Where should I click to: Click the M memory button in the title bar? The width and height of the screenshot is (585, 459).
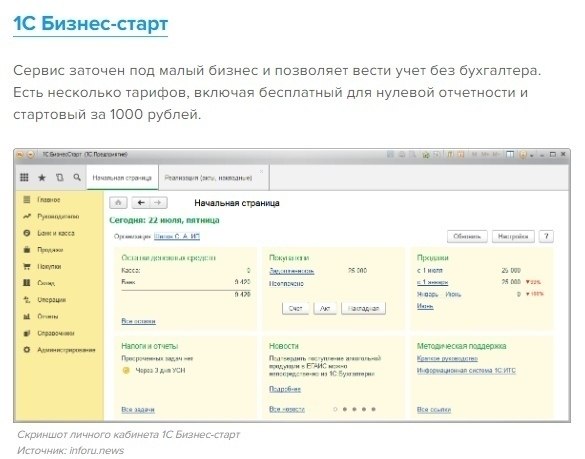[475, 154]
